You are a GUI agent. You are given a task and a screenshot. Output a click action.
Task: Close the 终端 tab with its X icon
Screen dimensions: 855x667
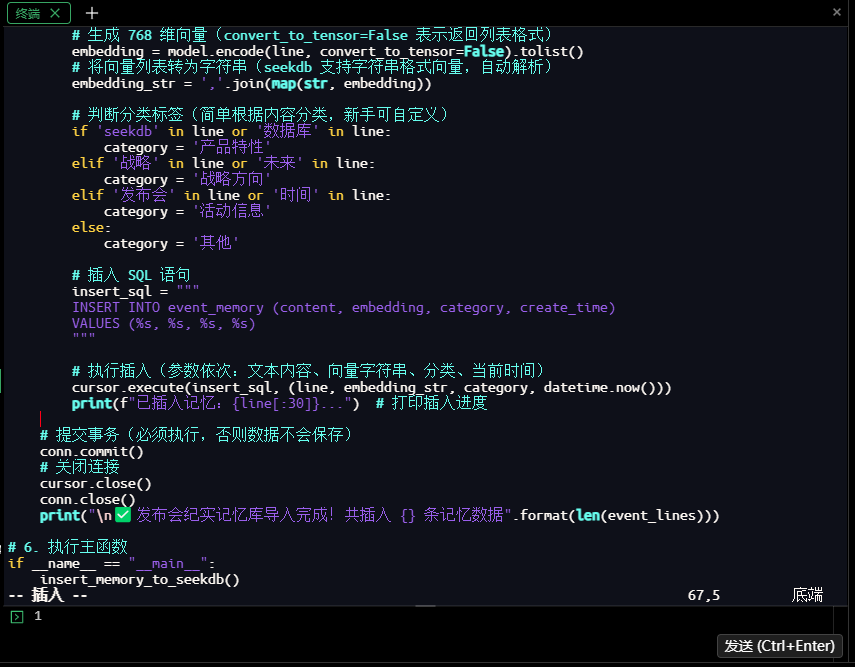click(x=55, y=13)
